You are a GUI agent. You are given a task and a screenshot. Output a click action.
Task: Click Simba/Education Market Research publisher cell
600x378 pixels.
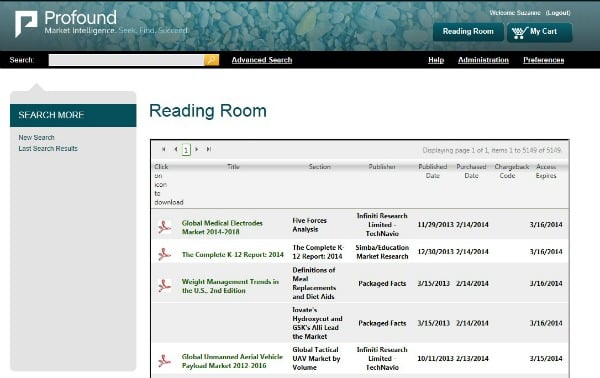pos(382,252)
